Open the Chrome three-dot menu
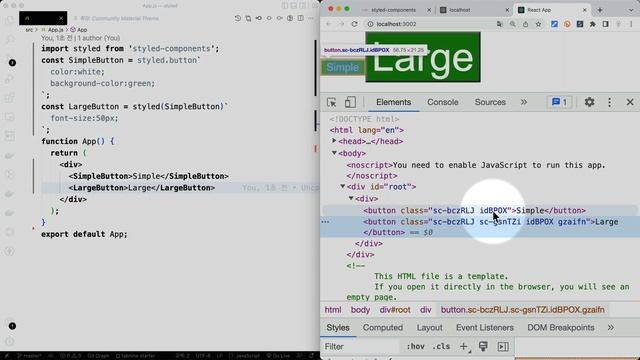 pyautogui.click(x=631, y=24)
